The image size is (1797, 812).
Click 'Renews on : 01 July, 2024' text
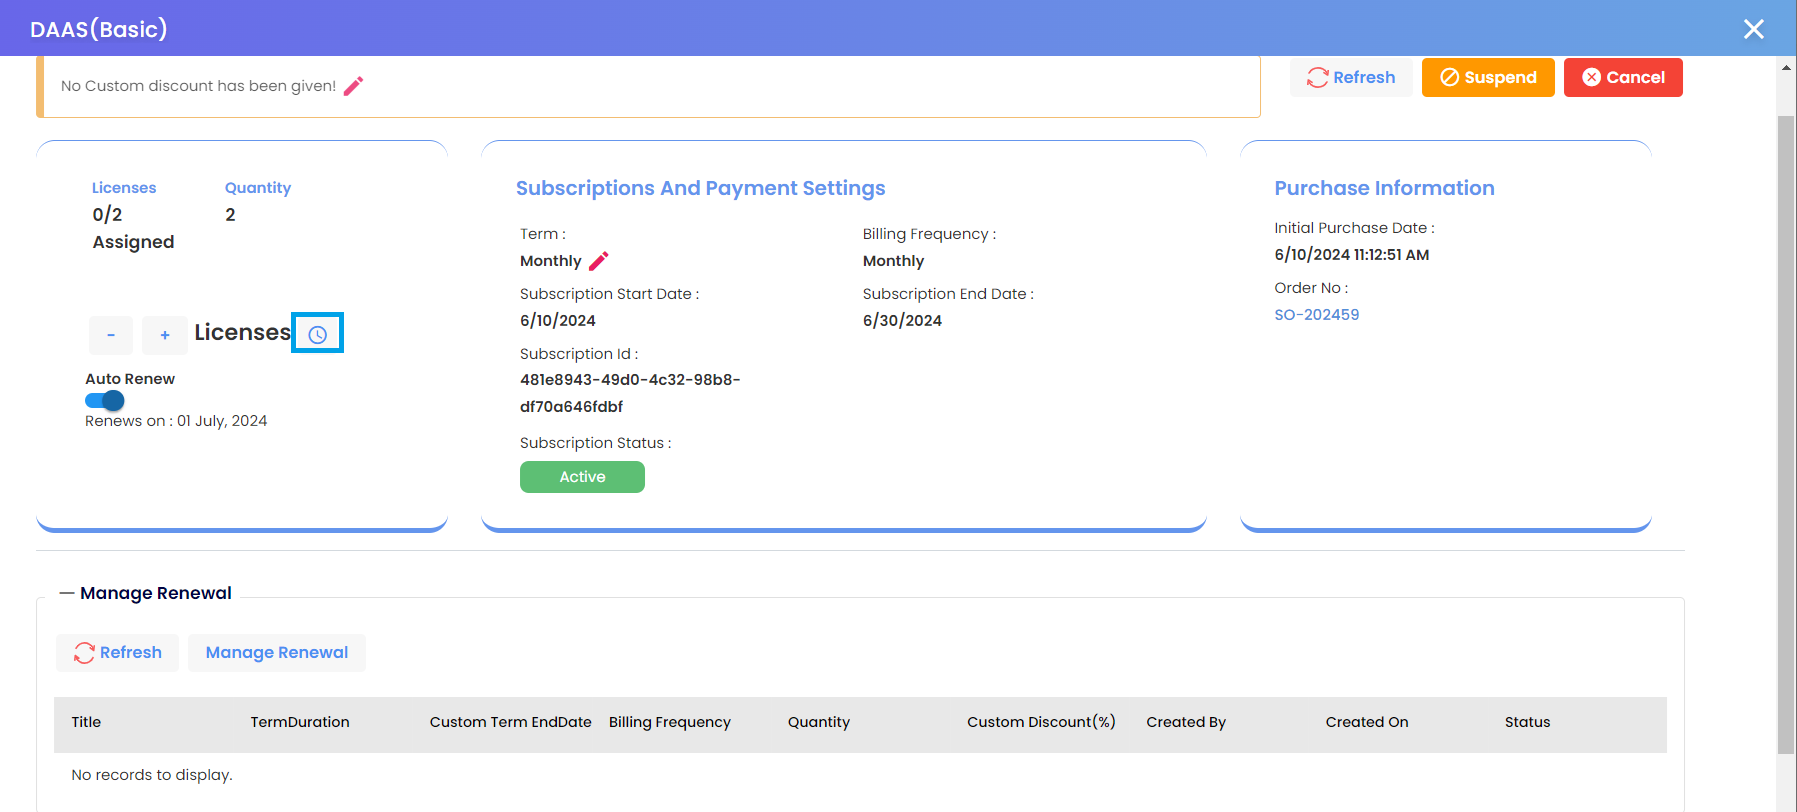tap(176, 421)
